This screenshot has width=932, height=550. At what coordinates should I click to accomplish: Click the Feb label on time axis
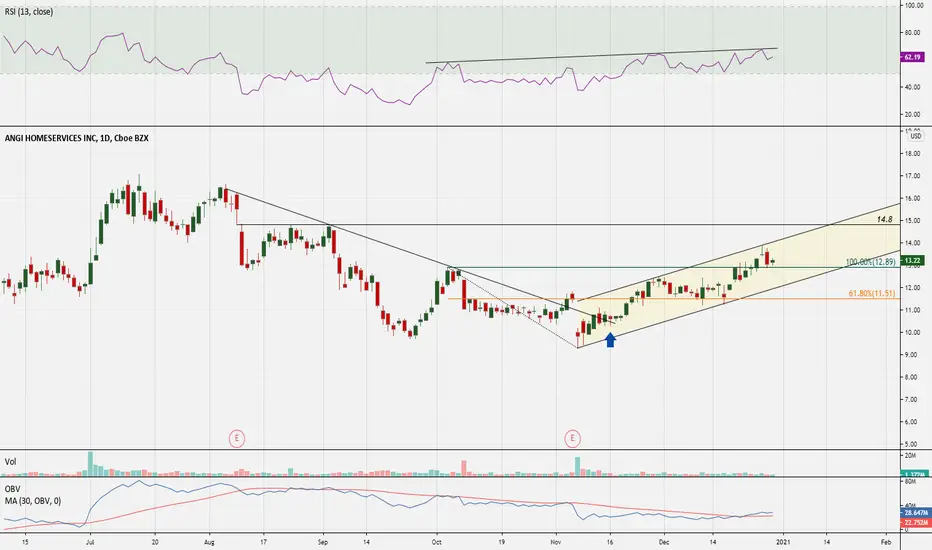[x=886, y=542]
